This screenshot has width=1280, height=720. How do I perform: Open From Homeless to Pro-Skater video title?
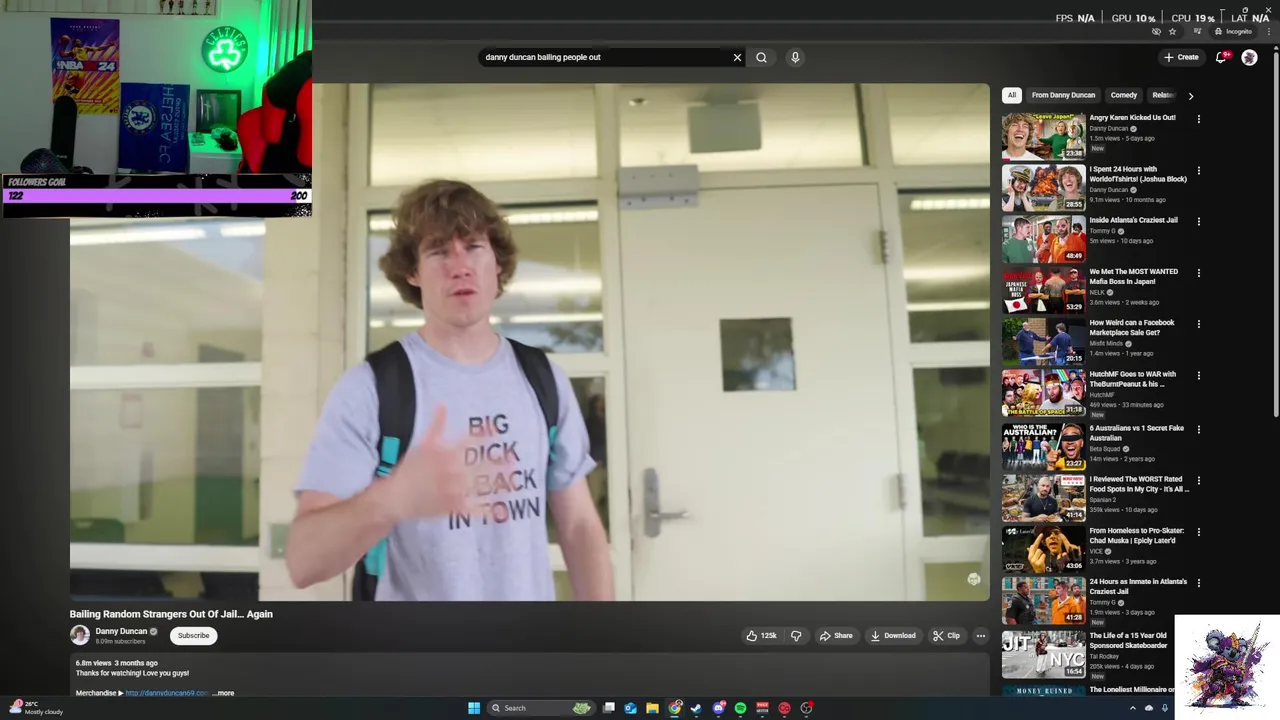pyautogui.click(x=1136, y=536)
